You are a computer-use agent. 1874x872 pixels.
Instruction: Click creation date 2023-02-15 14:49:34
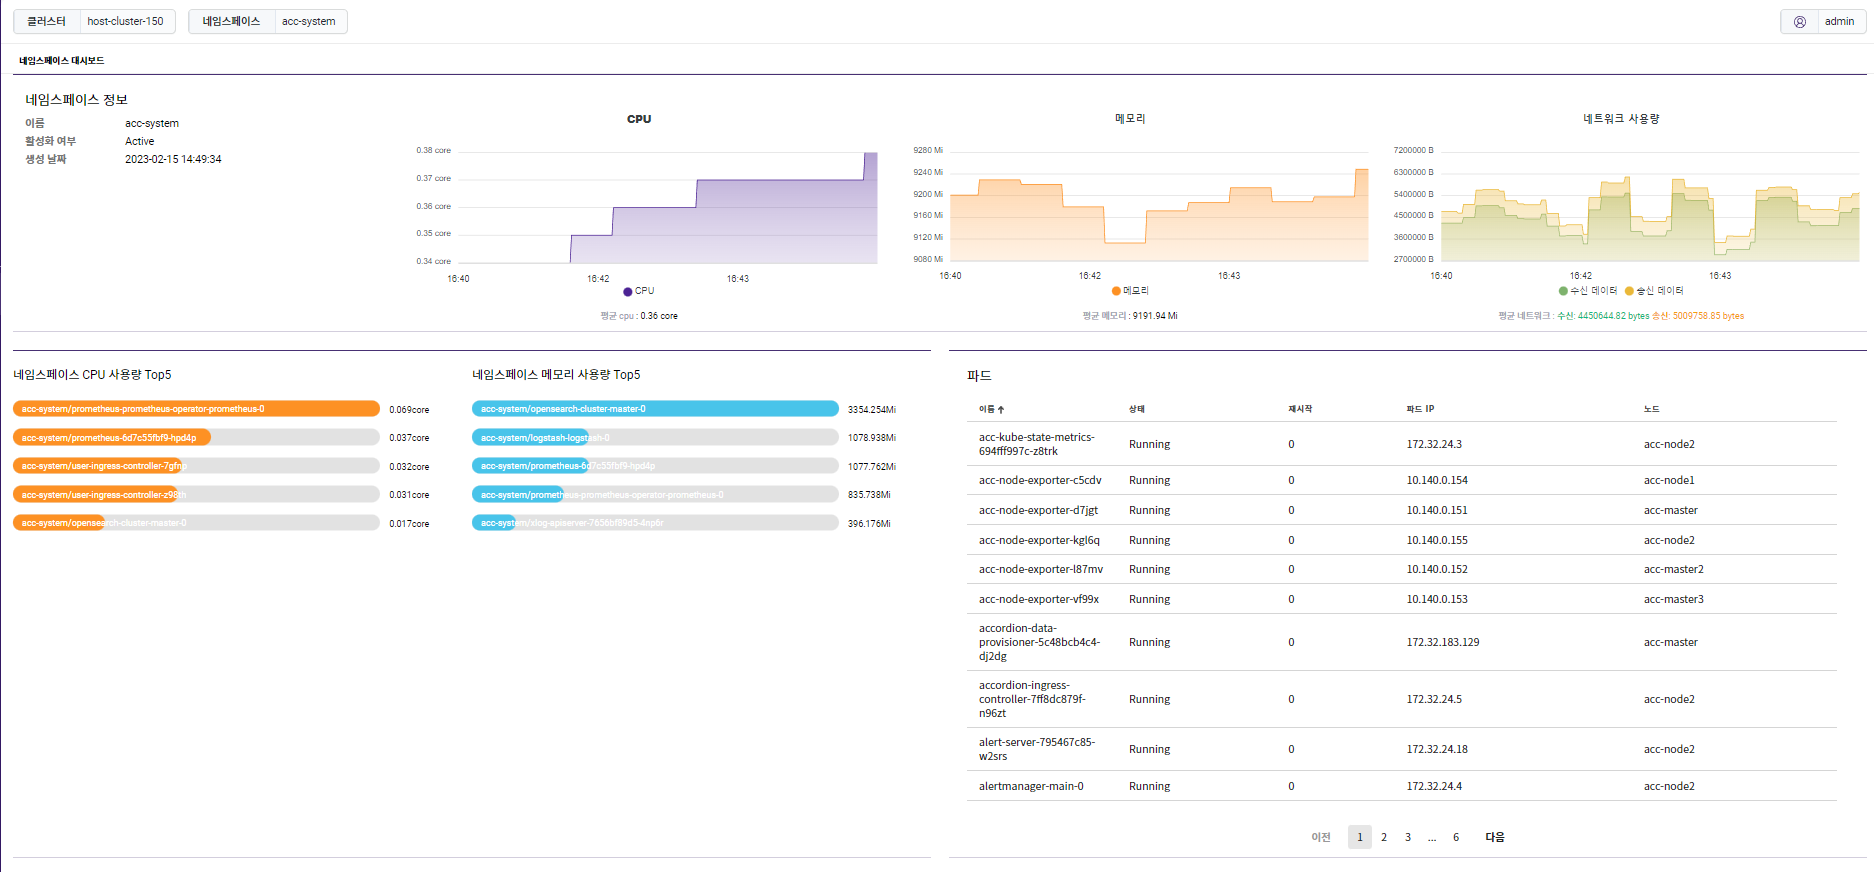(x=173, y=159)
